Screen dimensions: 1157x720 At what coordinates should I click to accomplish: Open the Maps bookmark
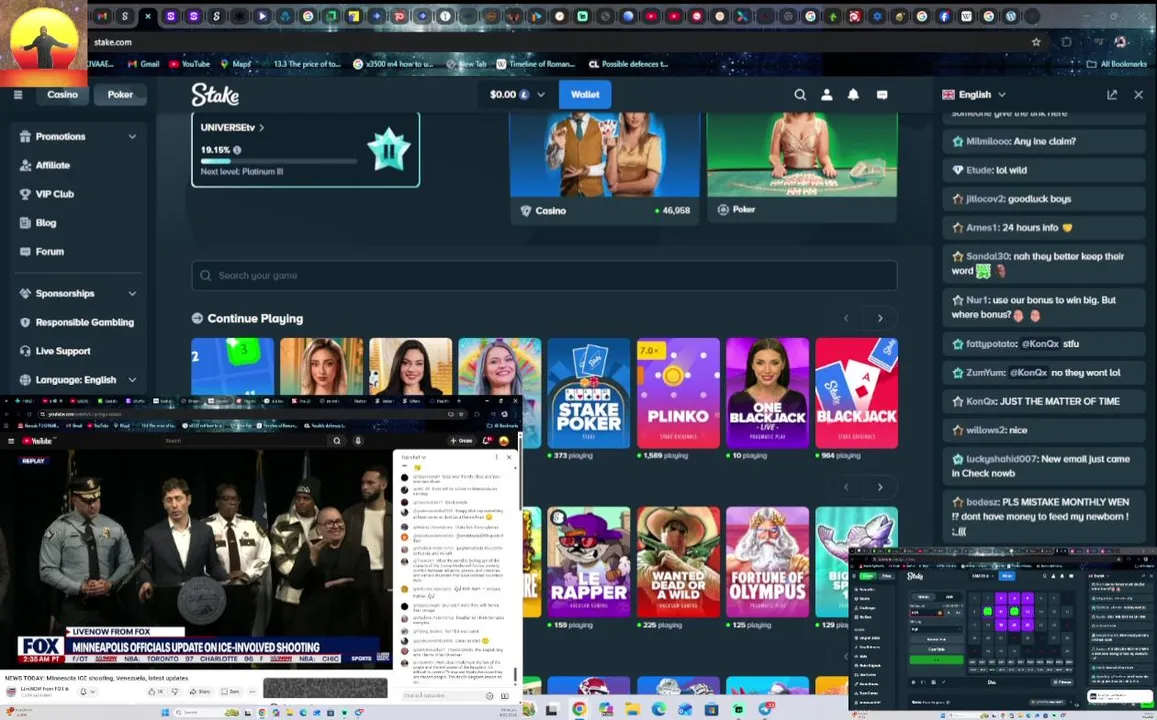[236, 64]
